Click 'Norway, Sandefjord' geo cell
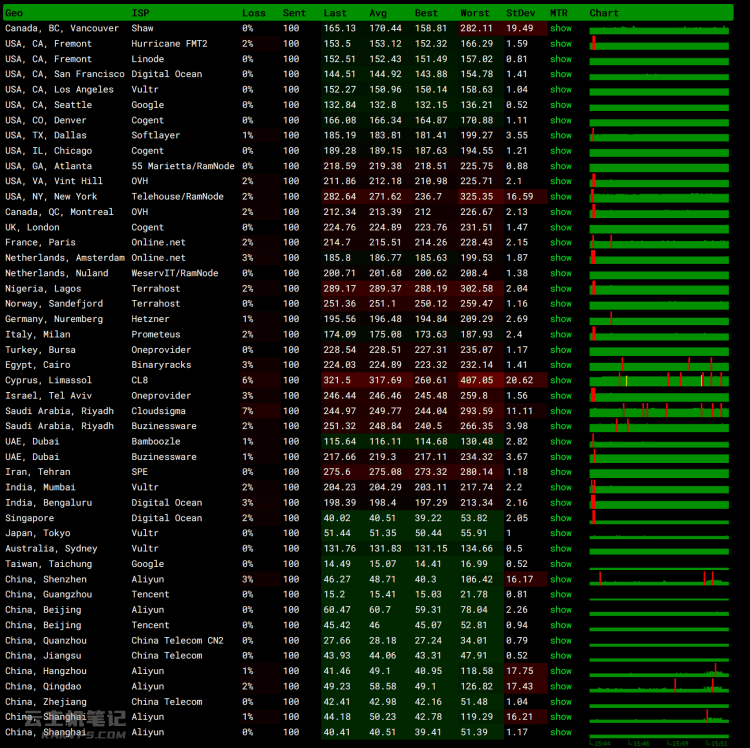This screenshot has height=748, width=750. pyautogui.click(x=54, y=304)
